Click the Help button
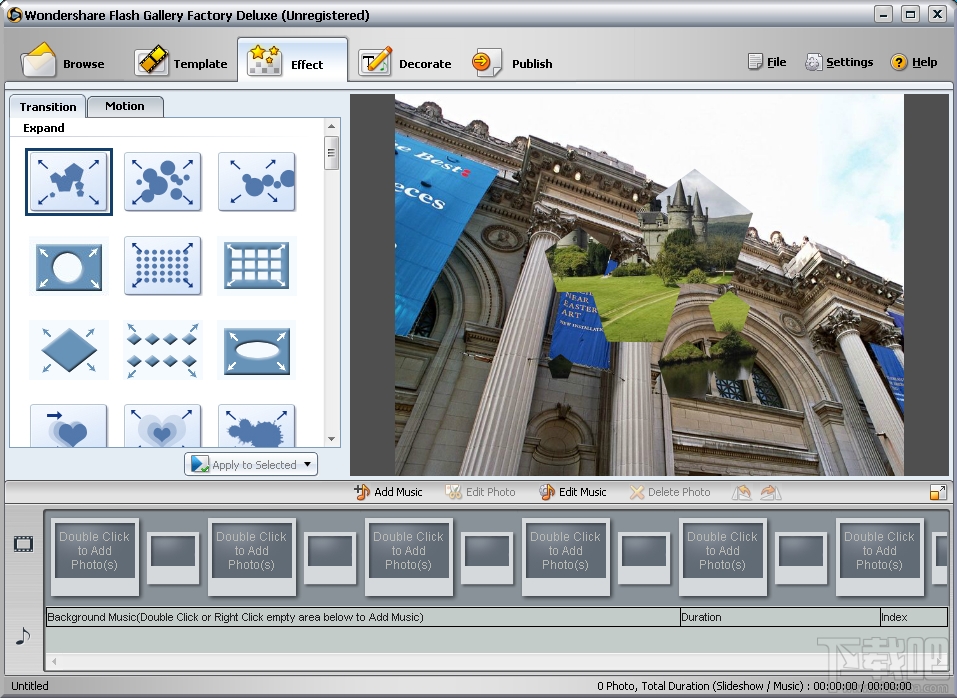The image size is (957, 698). point(914,62)
